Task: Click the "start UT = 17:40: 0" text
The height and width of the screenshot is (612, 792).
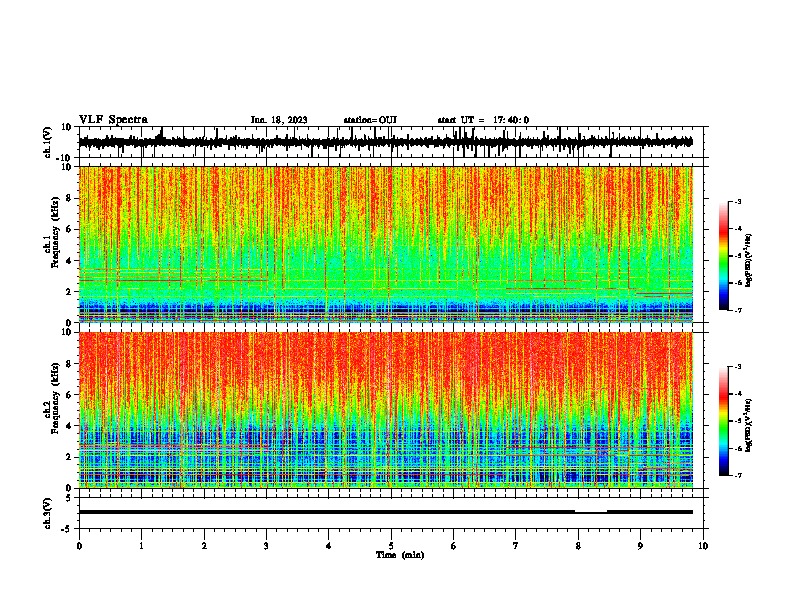Action: coord(483,120)
